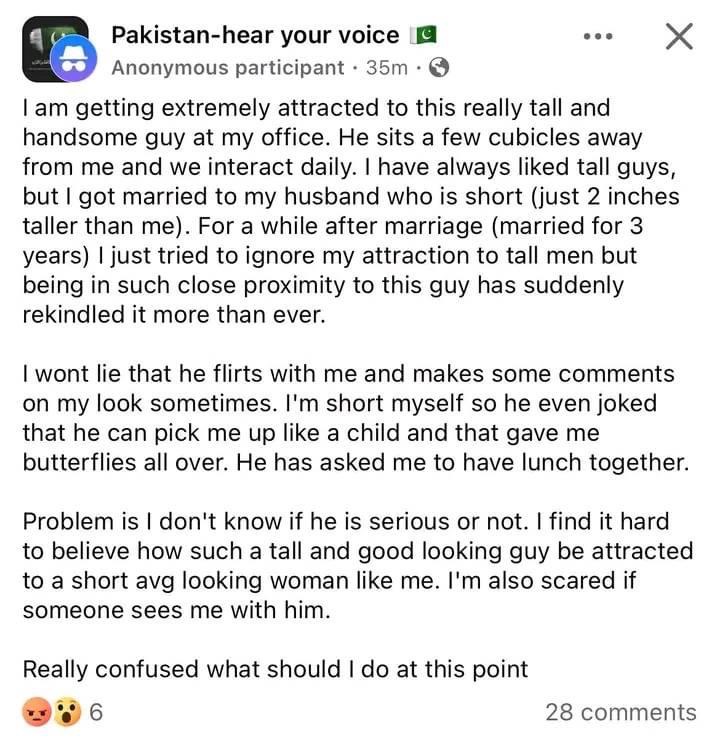Click the Anonymous participant label
The height and width of the screenshot is (753, 720).
click(227, 68)
